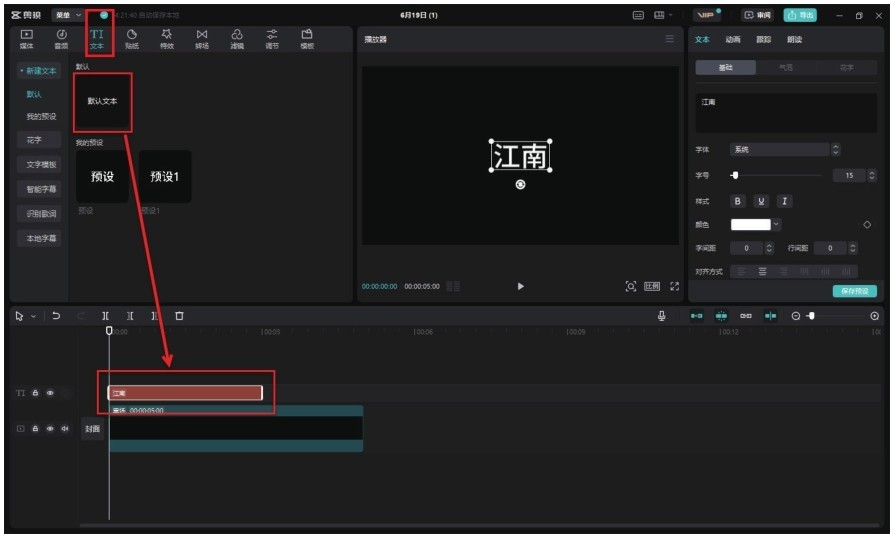This screenshot has width=893, height=536.
Task: Click the trim-left tool beside the split tool
Action: (130, 316)
